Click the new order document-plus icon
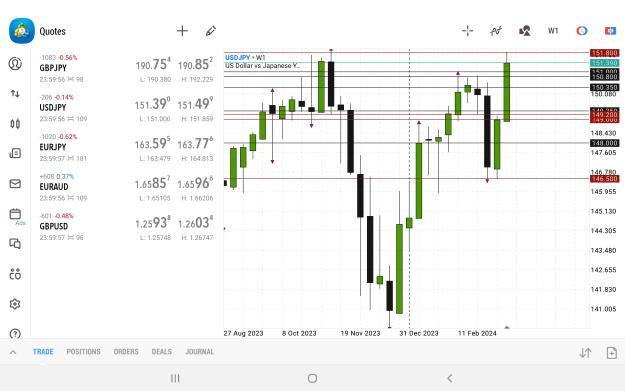Viewport: 625px width, 391px height. [x=611, y=353]
